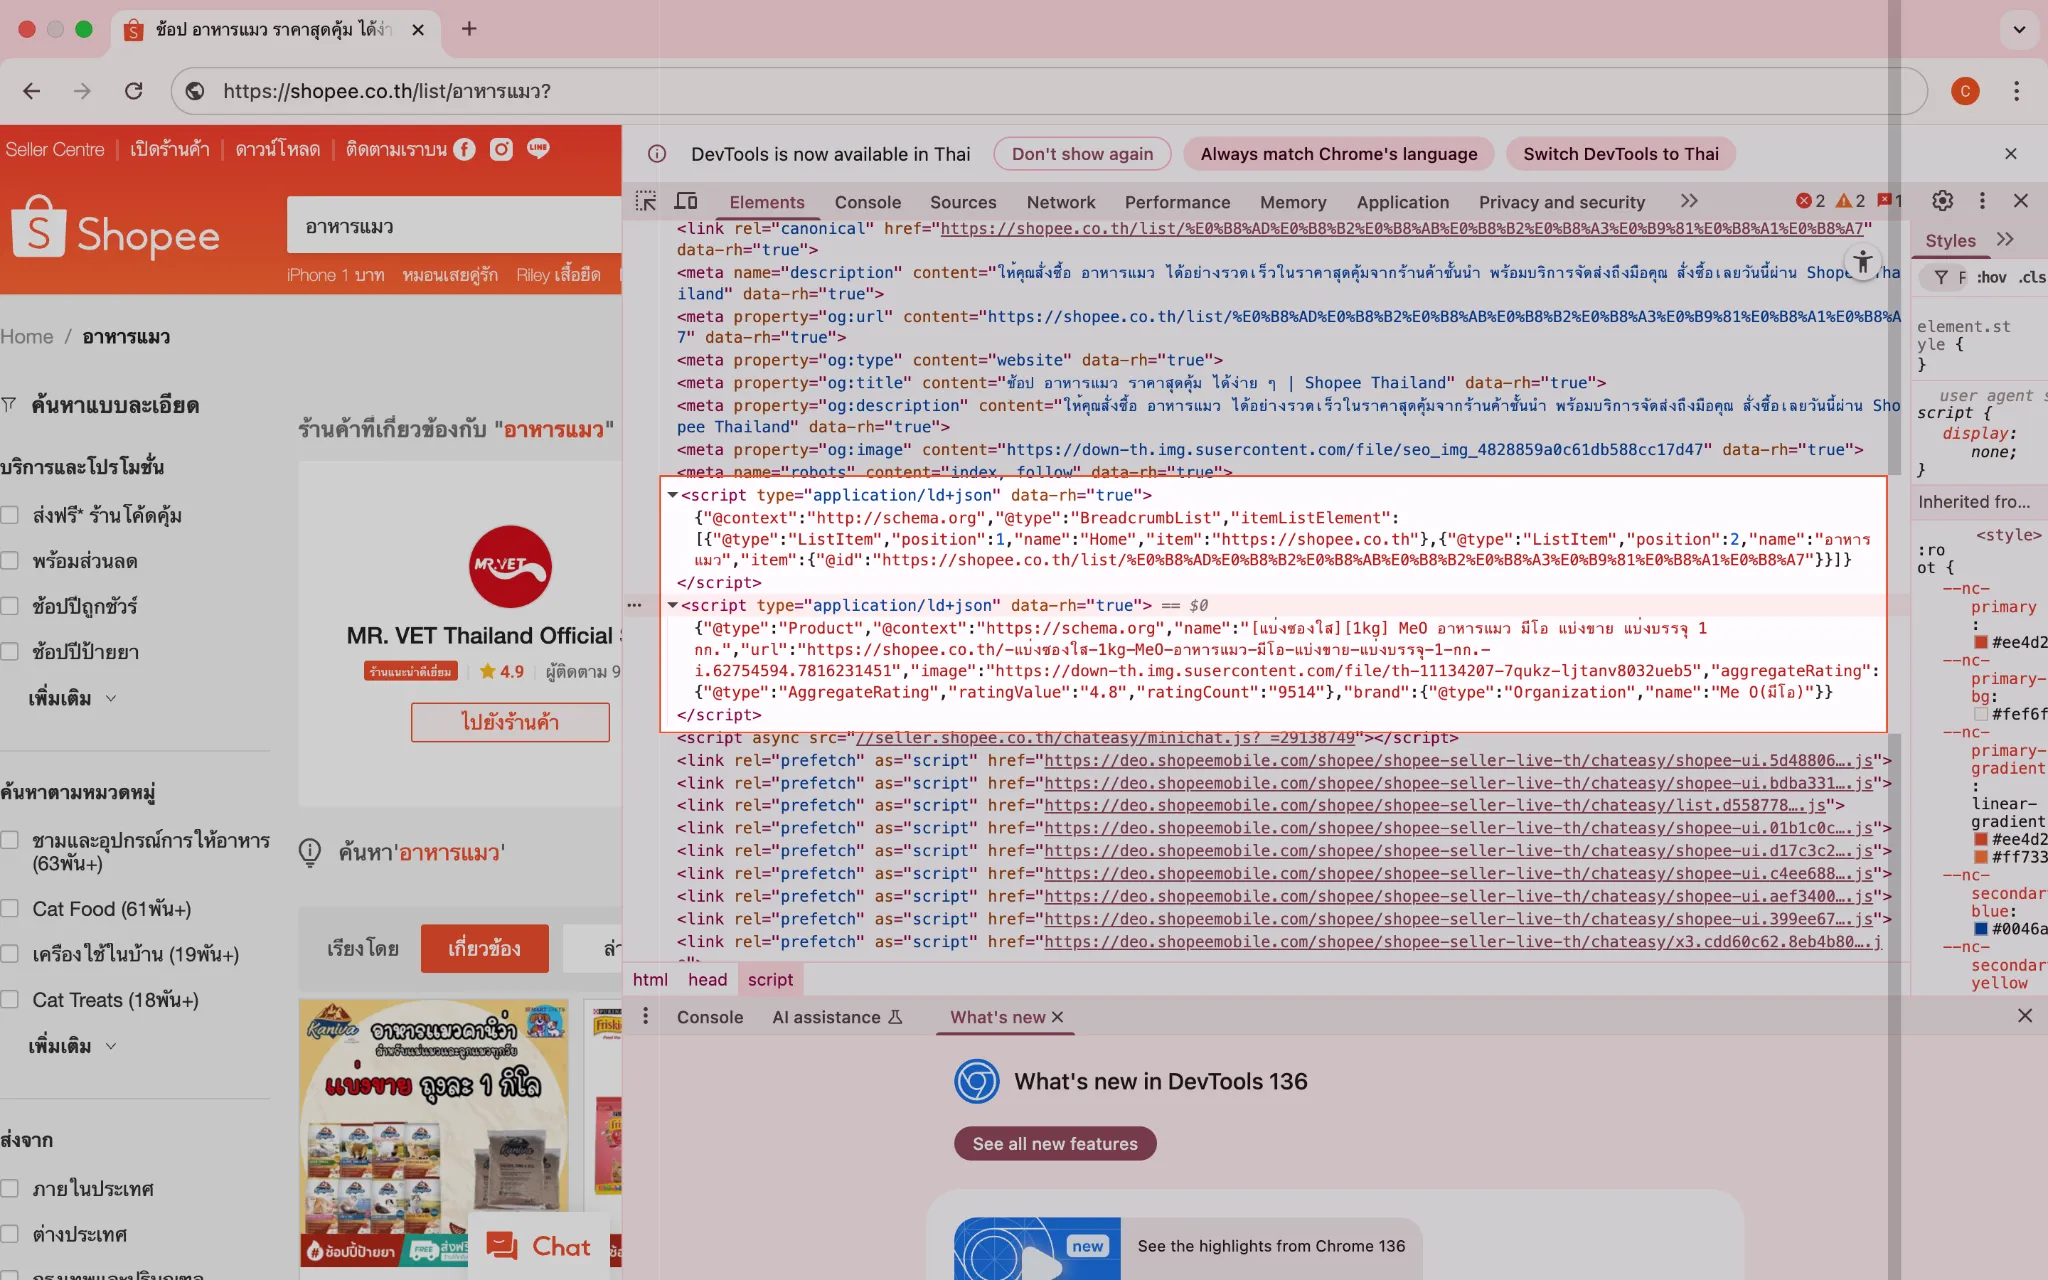Viewport: 2048px width, 1280px height.
Task: Click the site information icon in address bar
Action: [x=196, y=91]
